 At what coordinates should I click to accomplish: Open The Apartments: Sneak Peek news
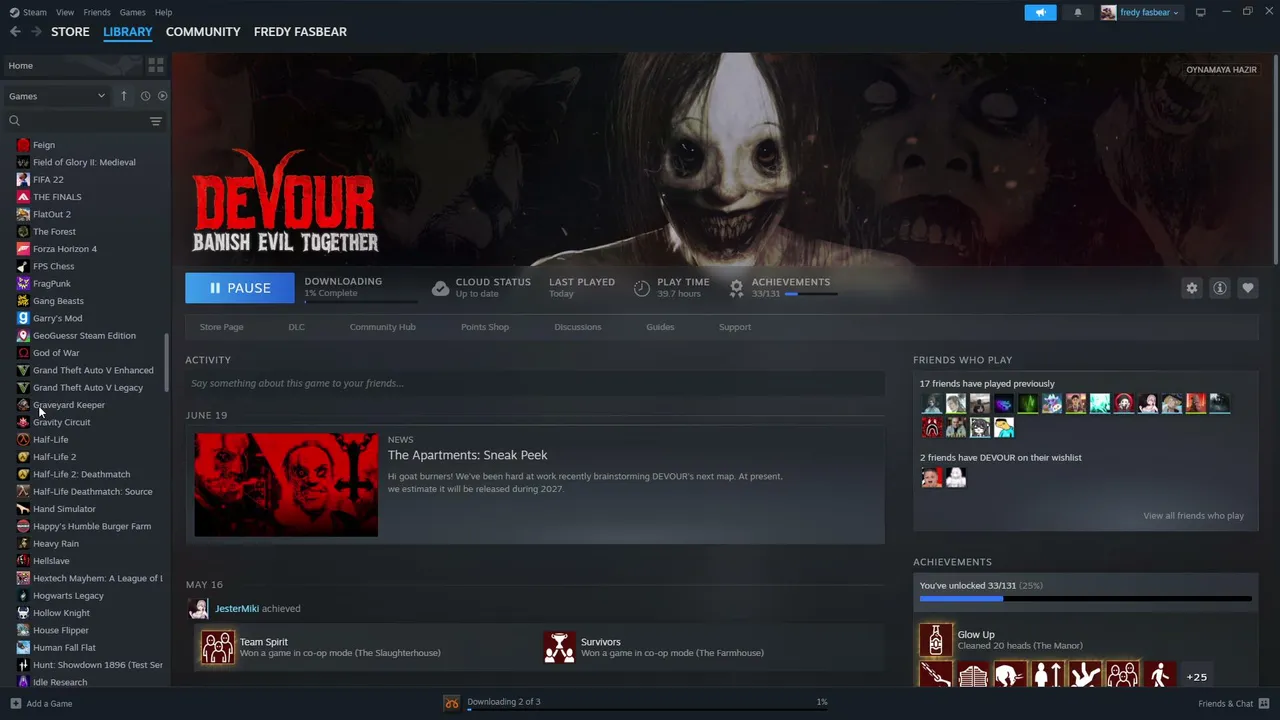click(467, 455)
